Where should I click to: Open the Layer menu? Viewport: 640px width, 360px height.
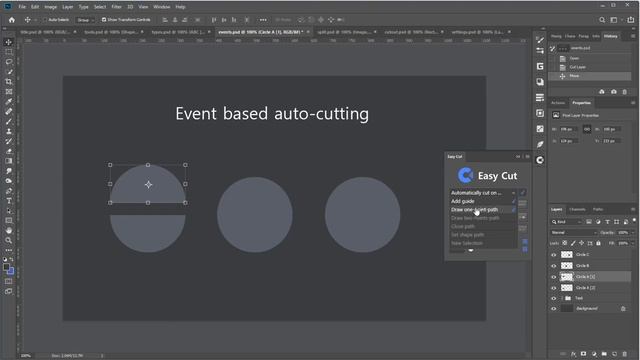pos(68,7)
